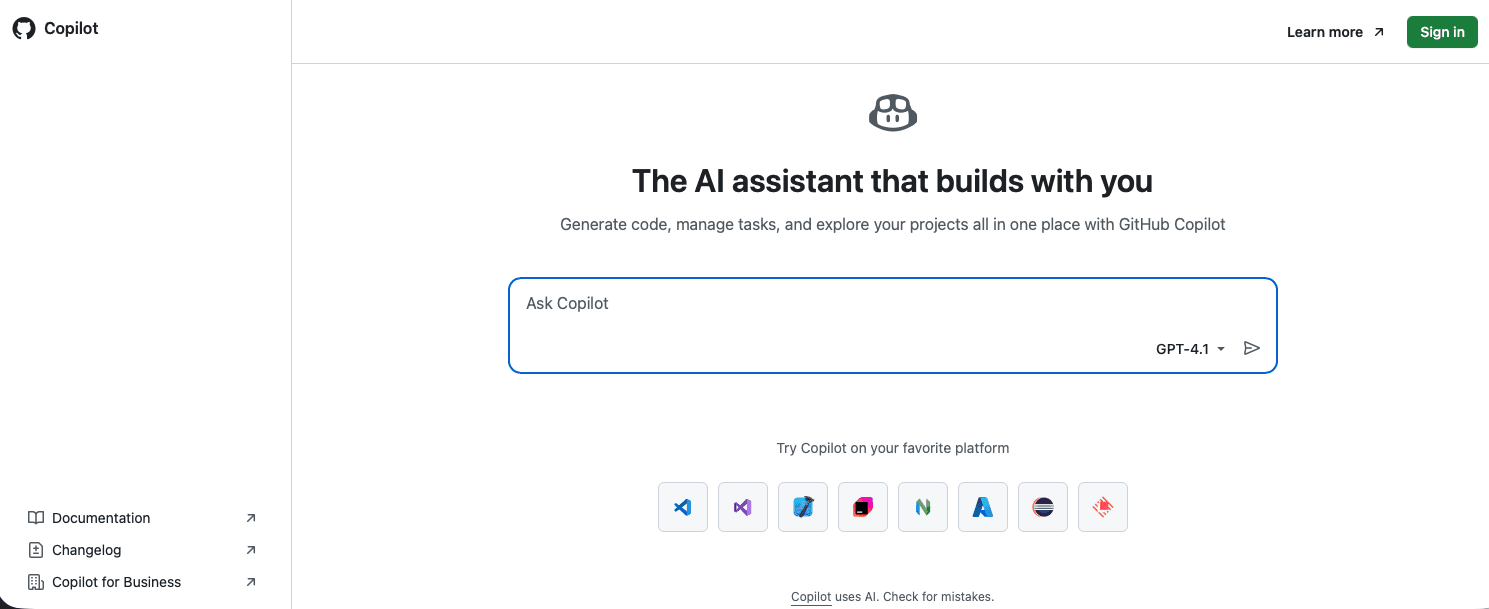The height and width of the screenshot is (609, 1489).
Task: Click the Azure platform icon
Action: tap(982, 507)
